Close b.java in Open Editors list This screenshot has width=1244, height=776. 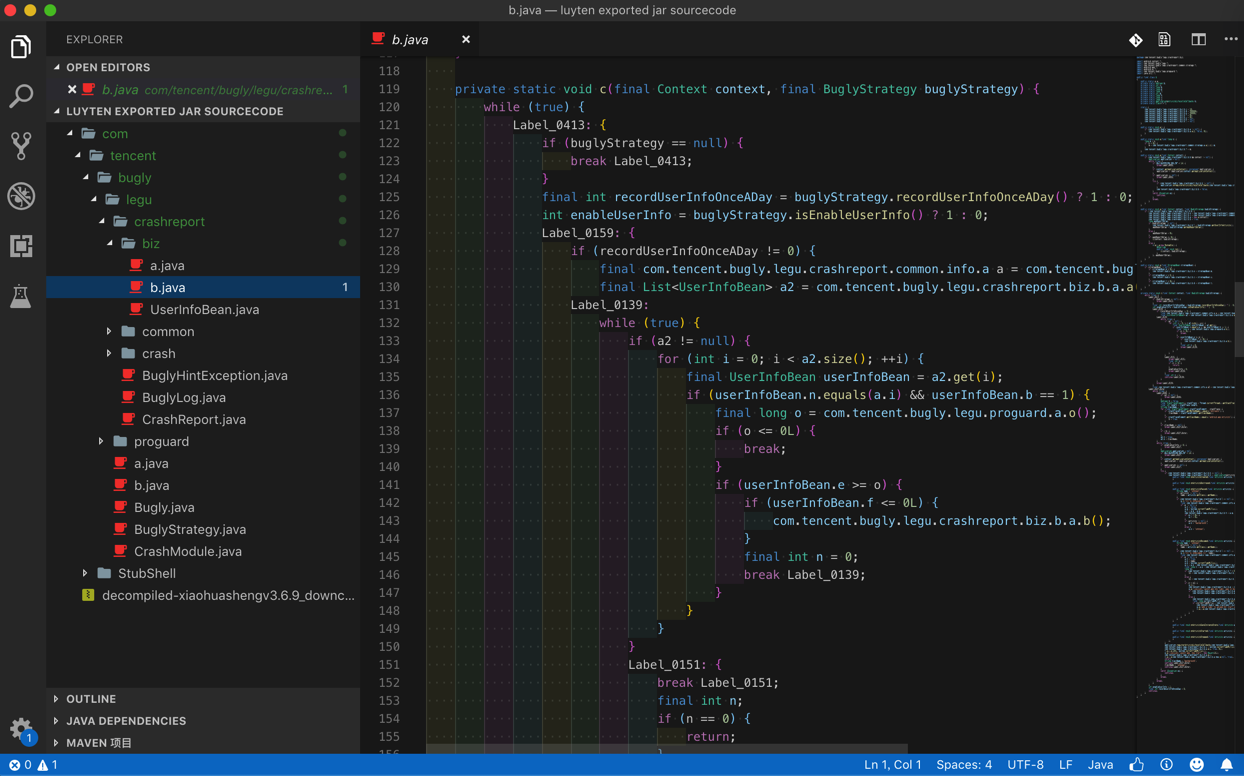[72, 90]
